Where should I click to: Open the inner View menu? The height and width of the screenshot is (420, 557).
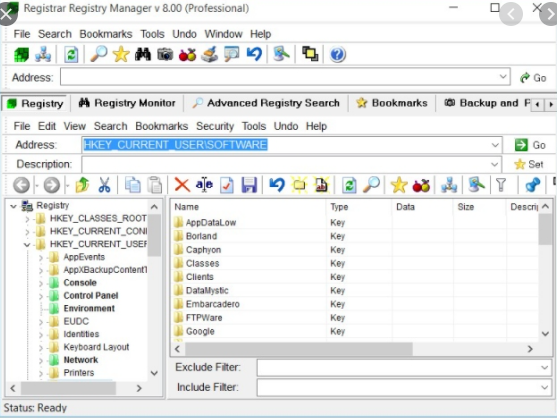pos(75,126)
